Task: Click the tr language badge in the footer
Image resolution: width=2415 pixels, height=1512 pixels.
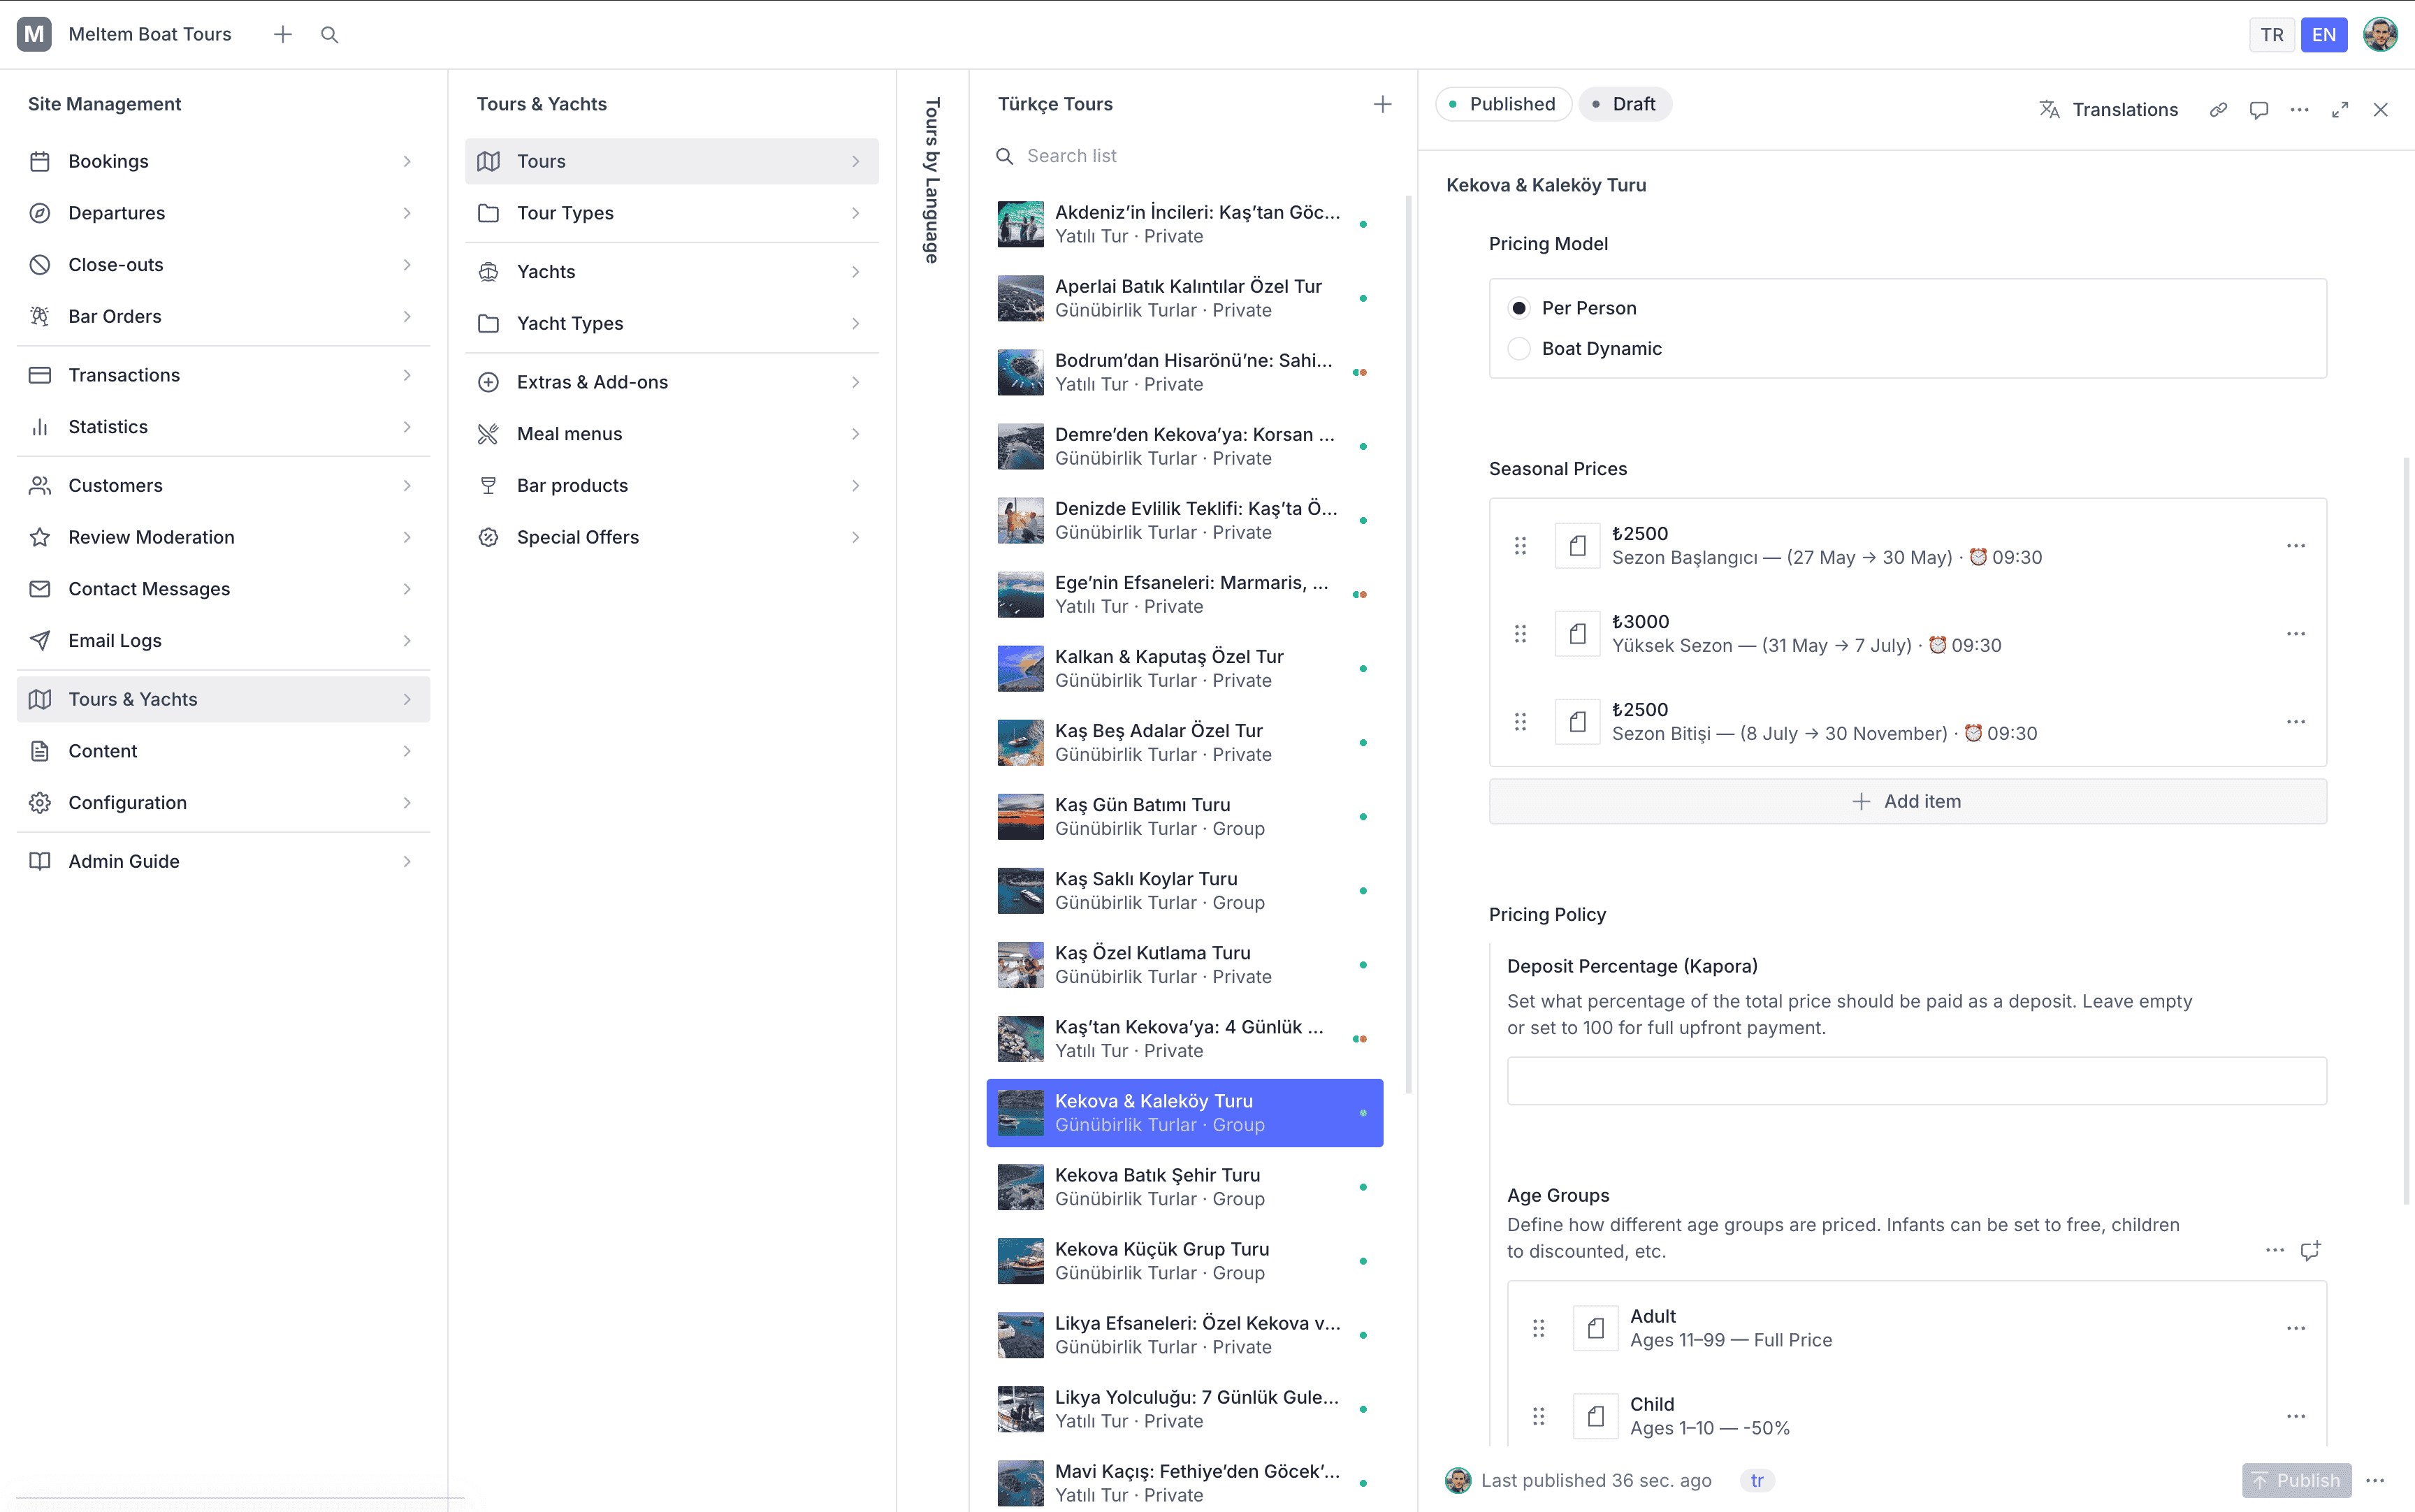Action: [x=1756, y=1480]
